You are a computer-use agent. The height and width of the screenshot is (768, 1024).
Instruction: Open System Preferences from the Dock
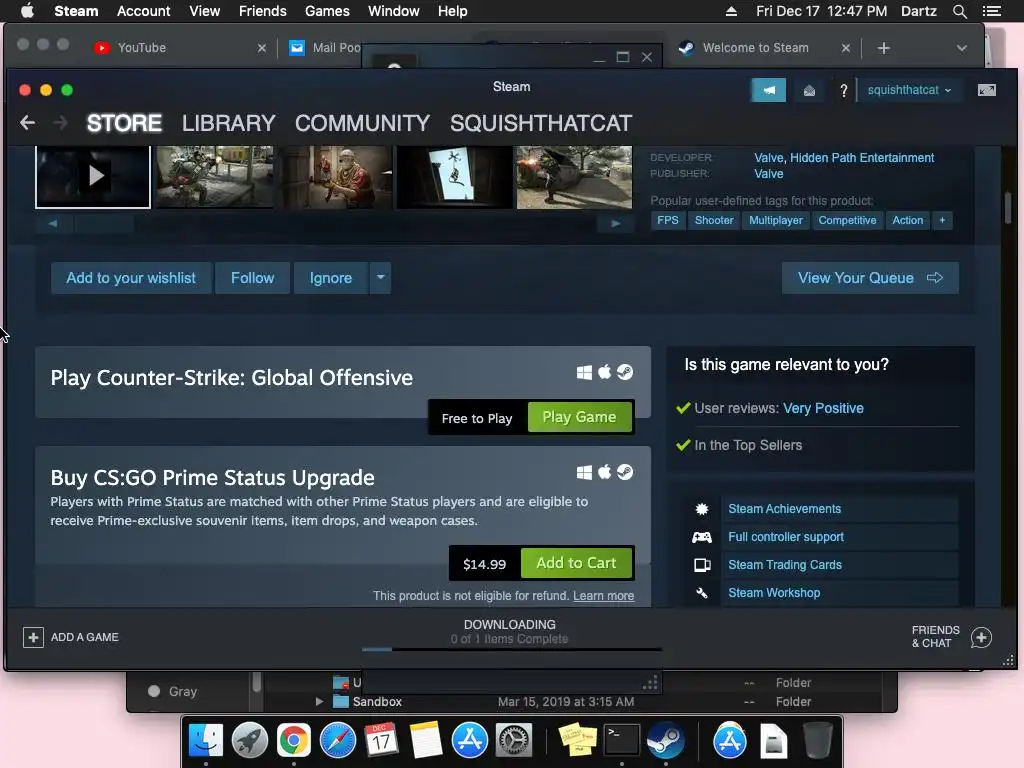point(514,741)
